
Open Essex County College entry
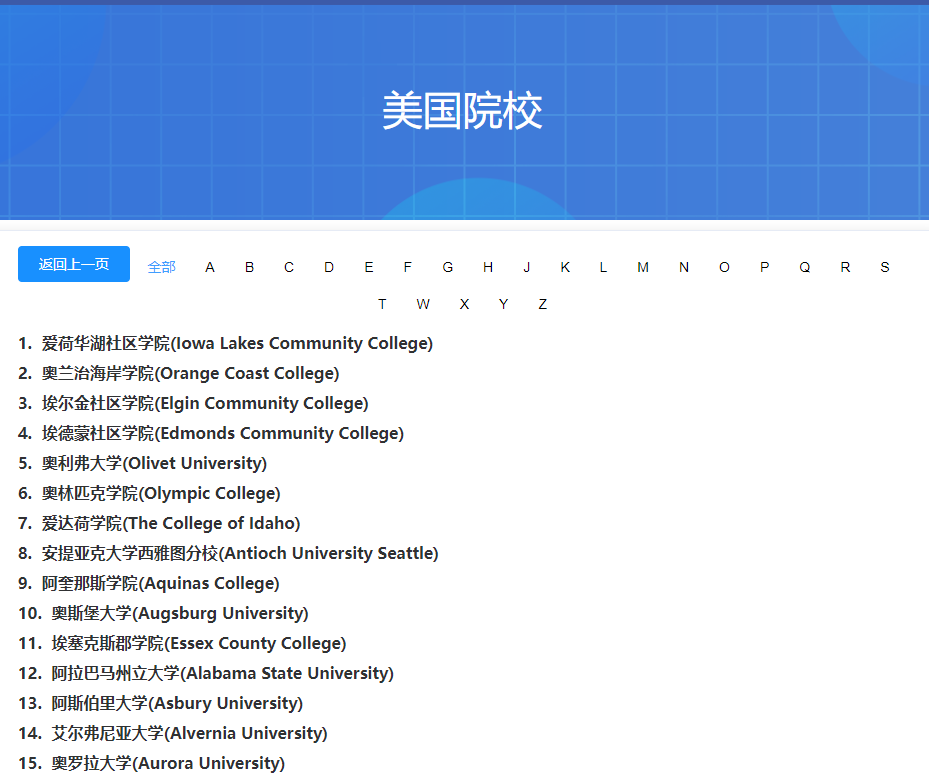(x=199, y=643)
